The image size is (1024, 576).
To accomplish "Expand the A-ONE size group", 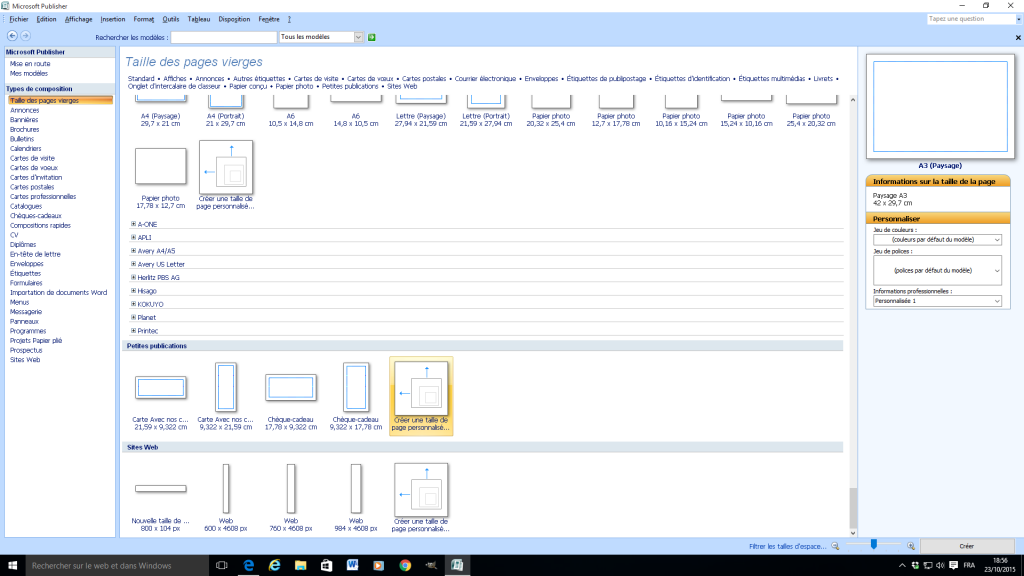I will click(x=133, y=224).
